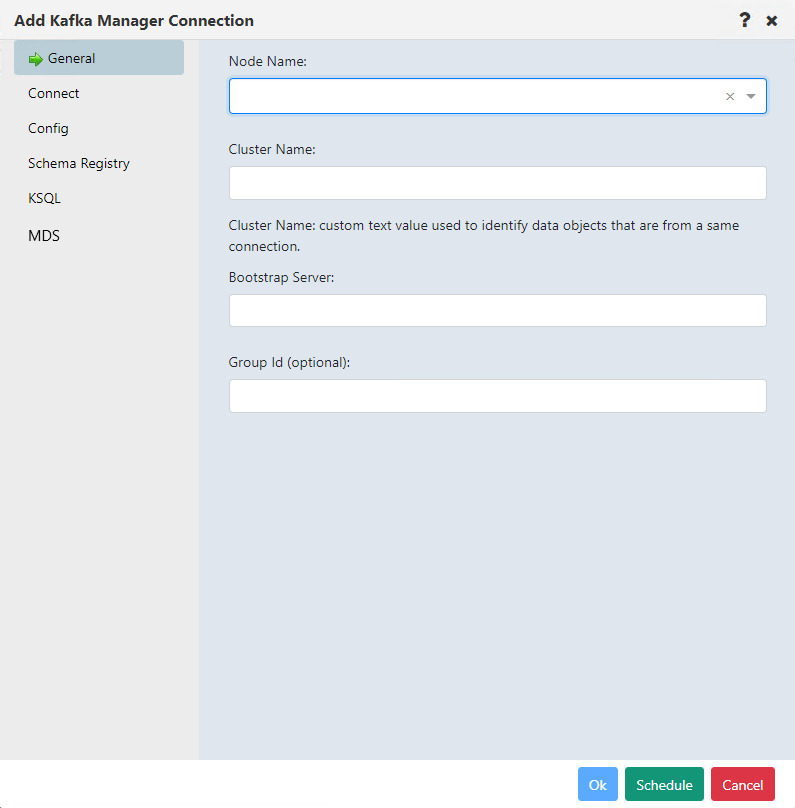
Task: Open the help question mark icon
Action: (745, 20)
